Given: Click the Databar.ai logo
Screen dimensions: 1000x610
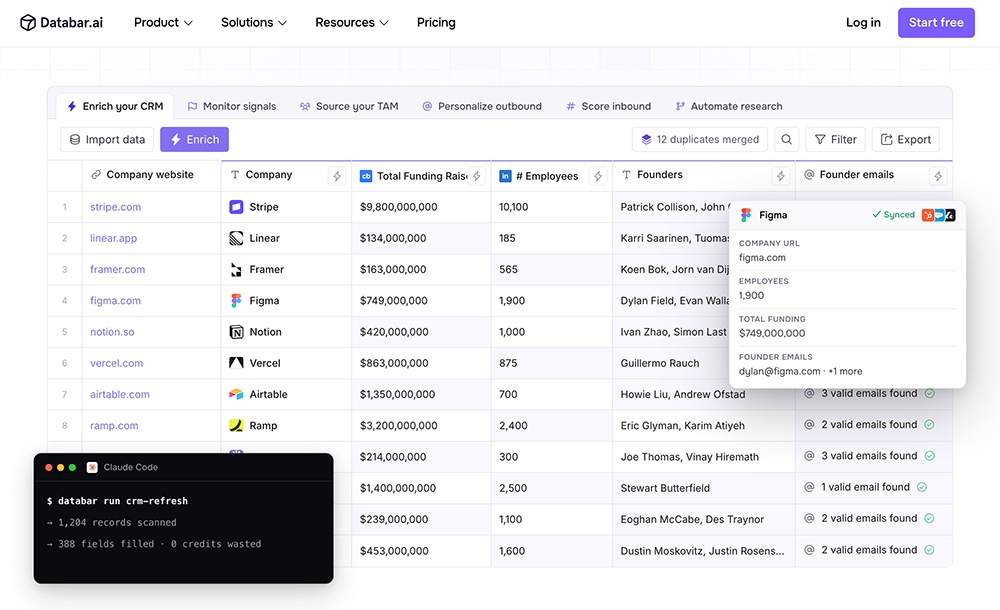Looking at the screenshot, I should (x=61, y=22).
